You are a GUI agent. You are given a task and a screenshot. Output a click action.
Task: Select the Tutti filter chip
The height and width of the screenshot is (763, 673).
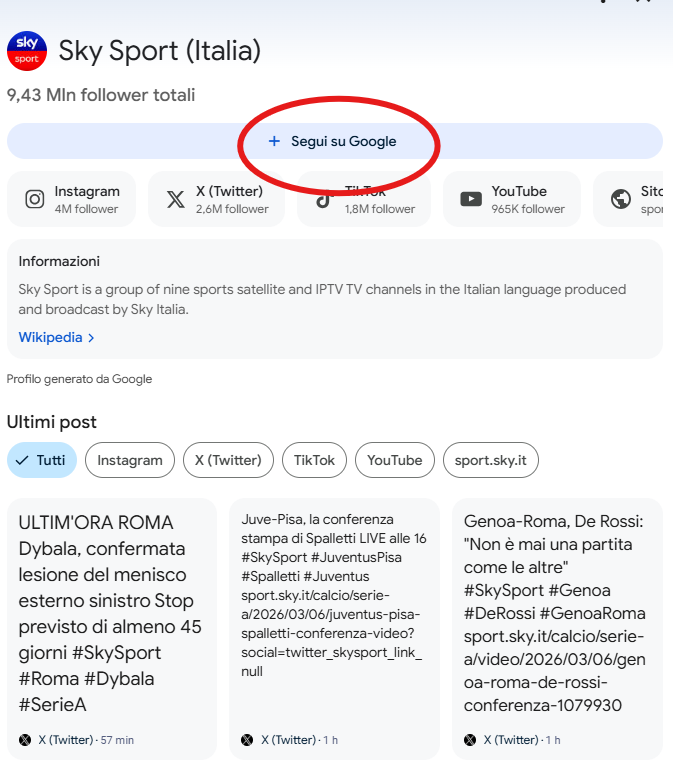coord(41,460)
